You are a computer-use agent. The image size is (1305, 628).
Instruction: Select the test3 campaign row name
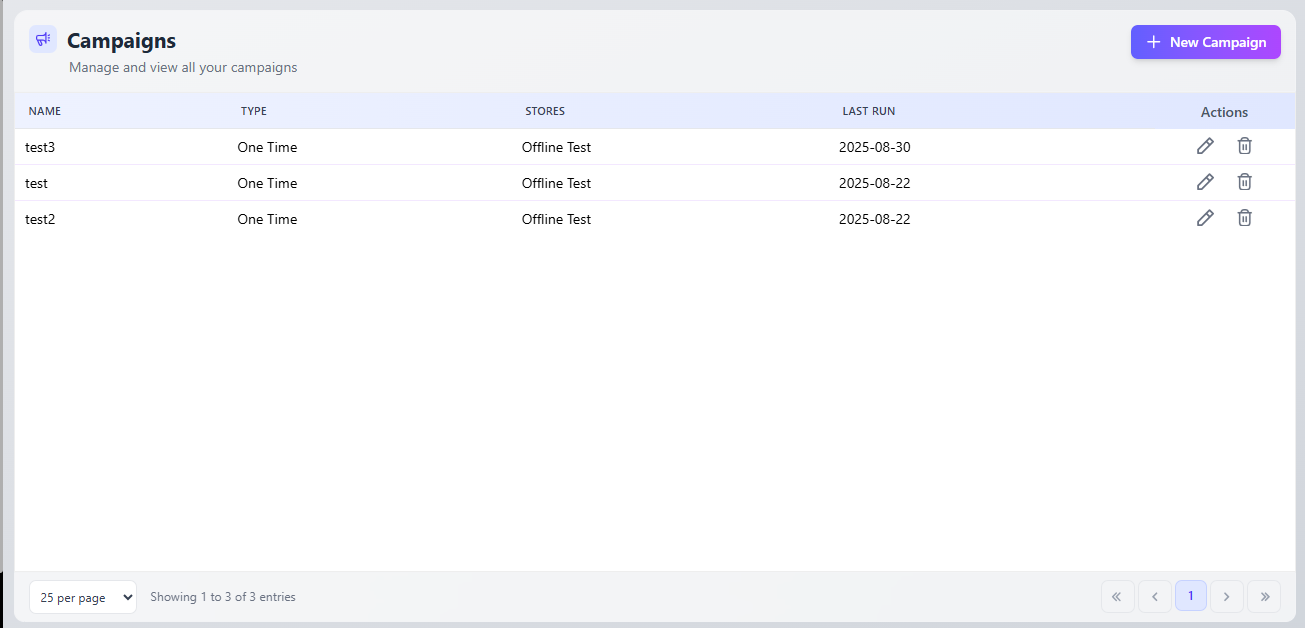pos(40,147)
